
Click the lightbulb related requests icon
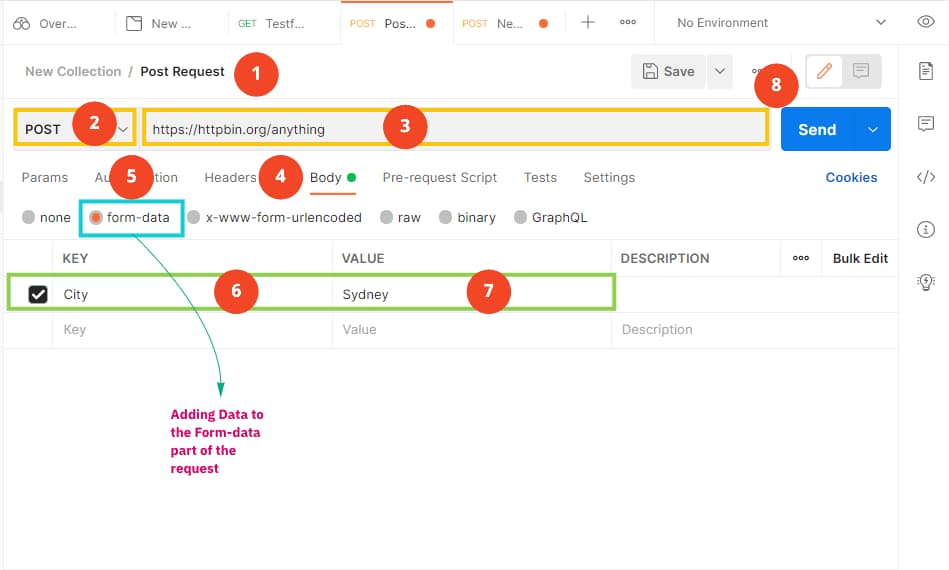tap(925, 282)
